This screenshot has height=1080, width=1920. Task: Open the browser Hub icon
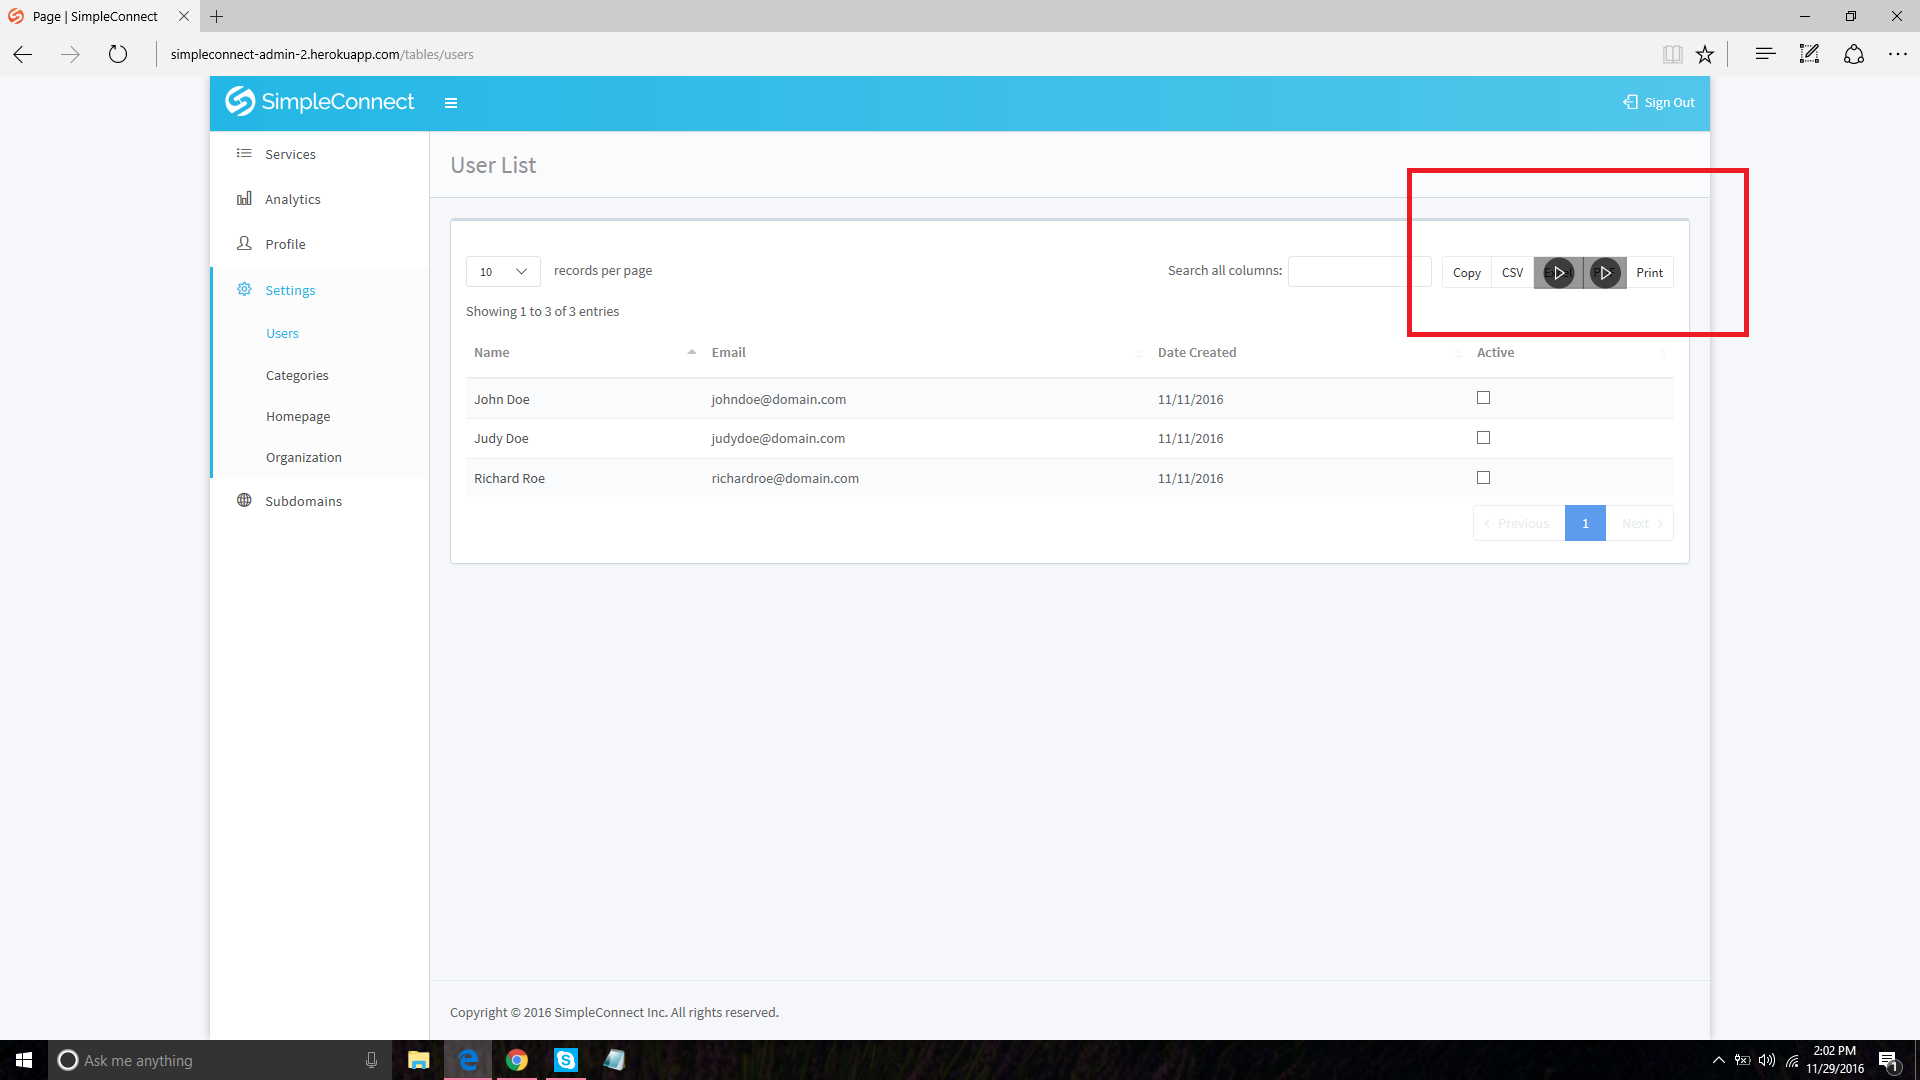tap(1765, 54)
